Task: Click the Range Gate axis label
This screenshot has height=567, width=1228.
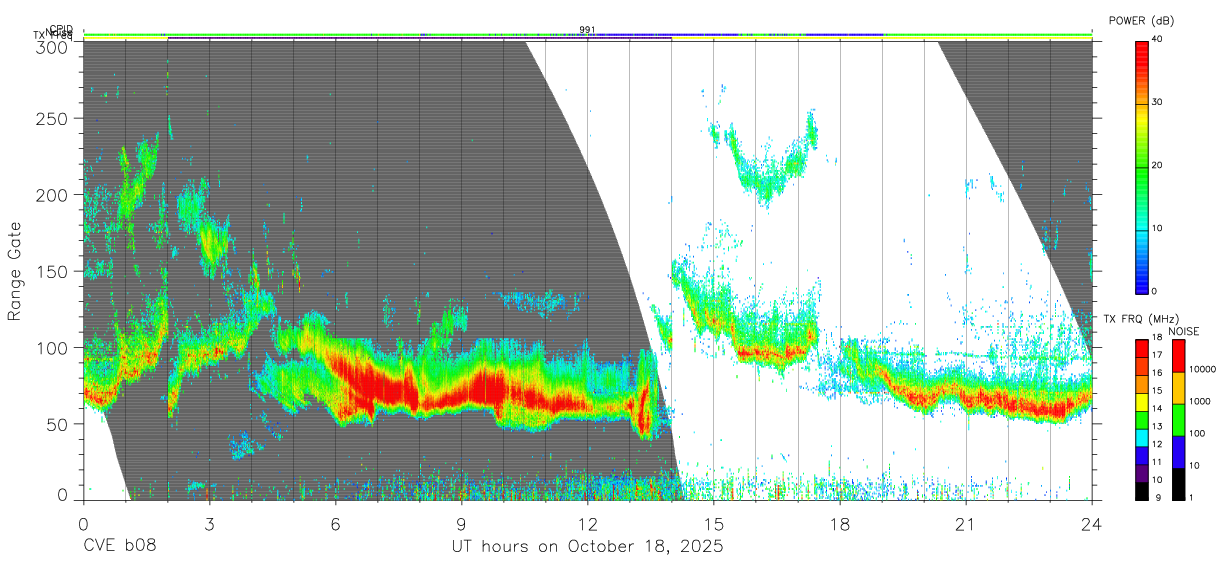Action: point(15,271)
